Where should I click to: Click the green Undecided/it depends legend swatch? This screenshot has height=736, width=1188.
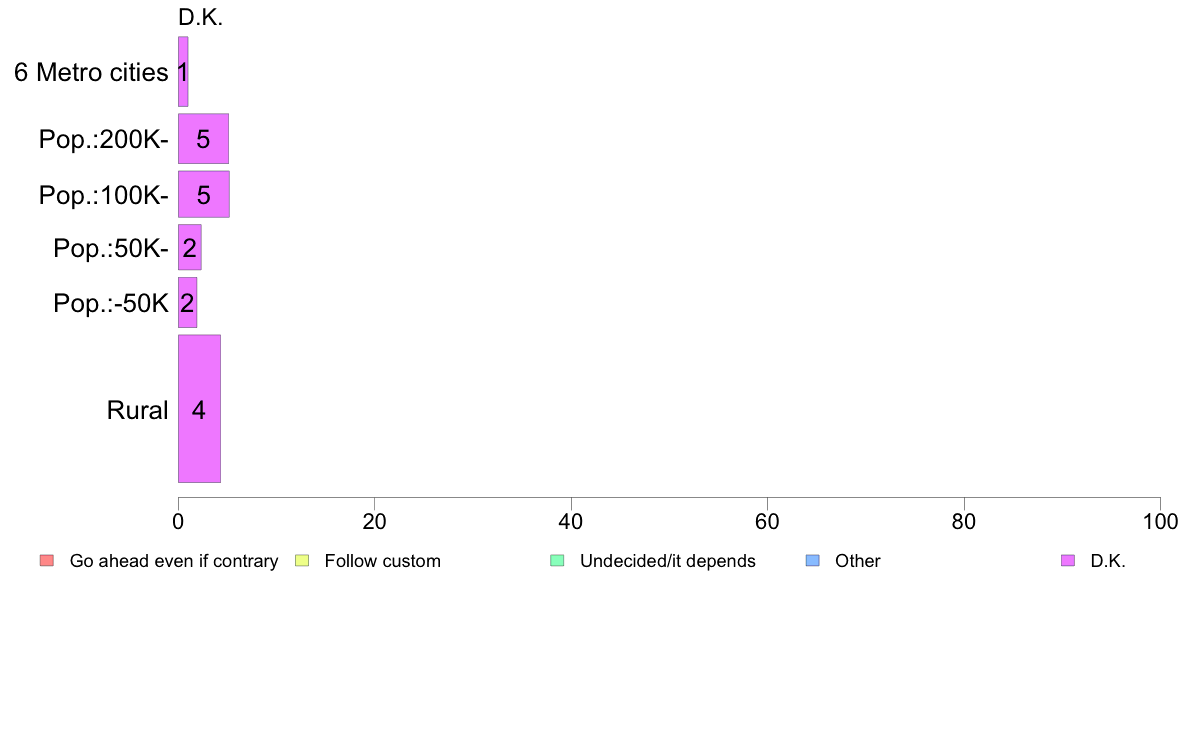(x=557, y=561)
